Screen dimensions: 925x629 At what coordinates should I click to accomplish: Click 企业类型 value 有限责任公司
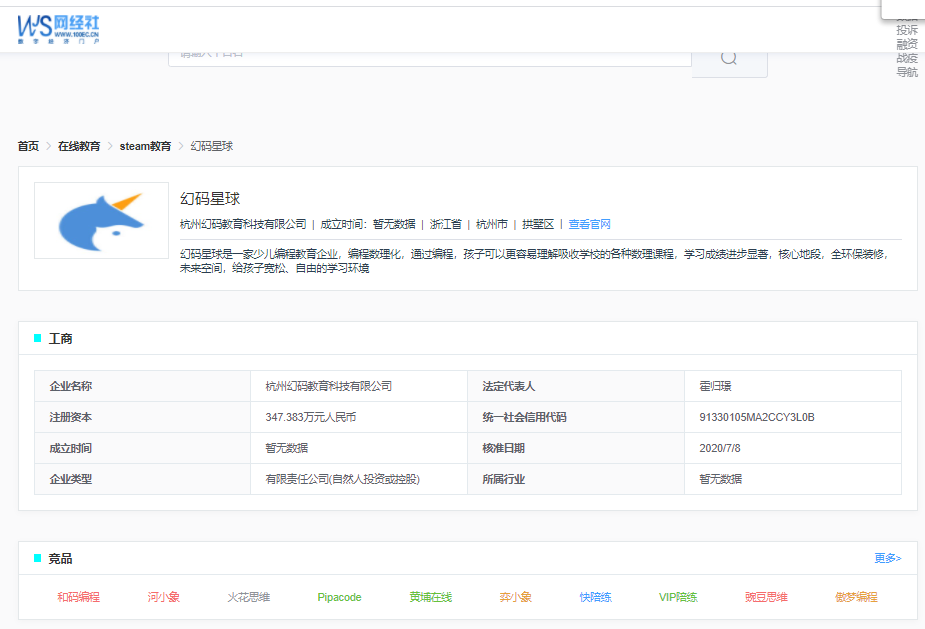[x=342, y=479]
